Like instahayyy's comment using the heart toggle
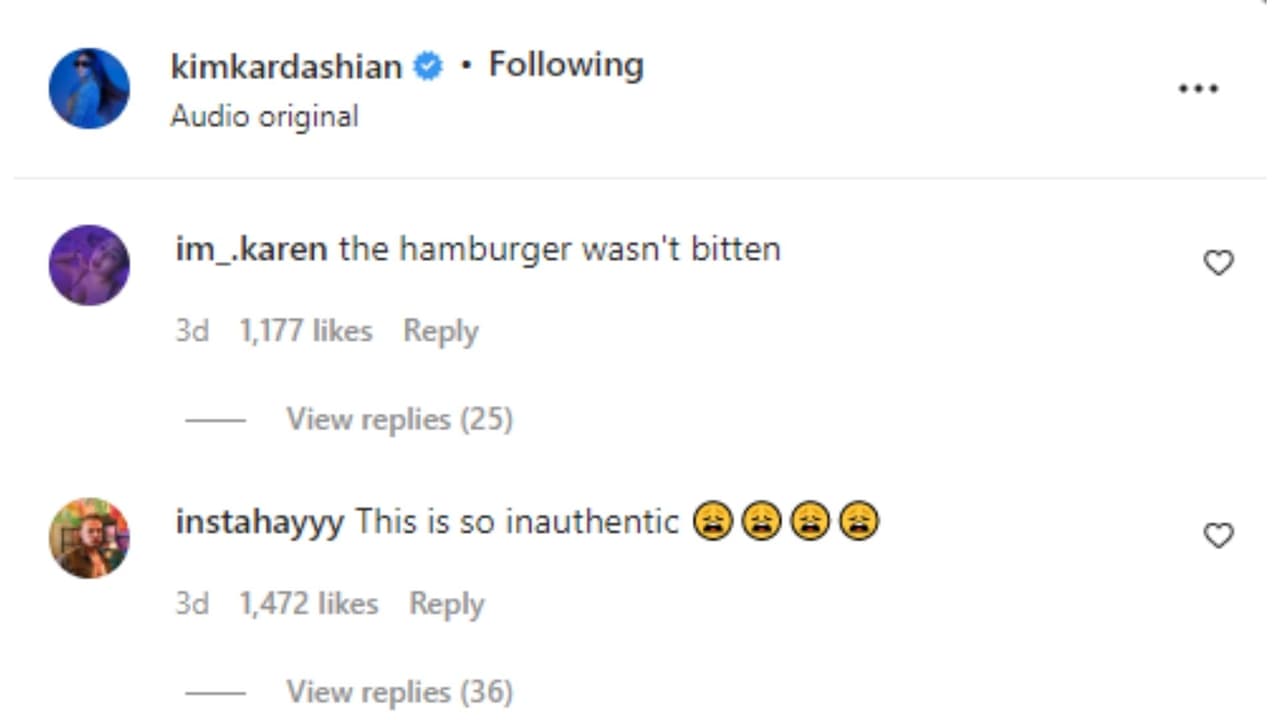Viewport: 1280px width, 720px height. 1219,535
